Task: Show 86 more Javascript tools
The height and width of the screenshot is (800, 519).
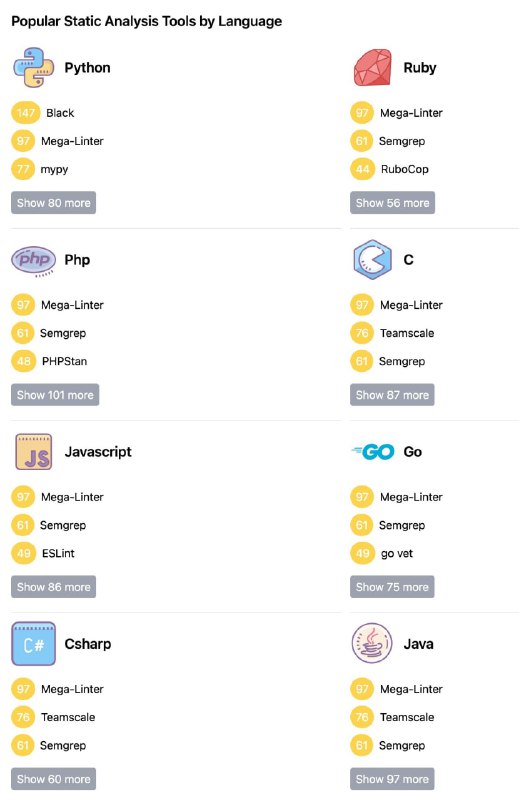Action: click(x=54, y=587)
